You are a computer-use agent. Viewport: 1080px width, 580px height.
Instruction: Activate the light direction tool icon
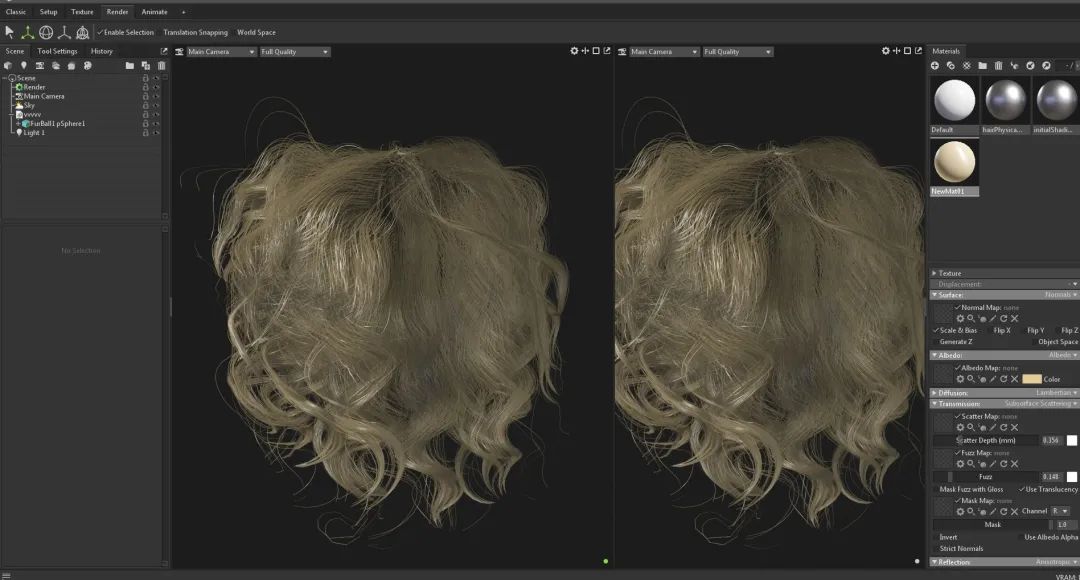point(82,32)
